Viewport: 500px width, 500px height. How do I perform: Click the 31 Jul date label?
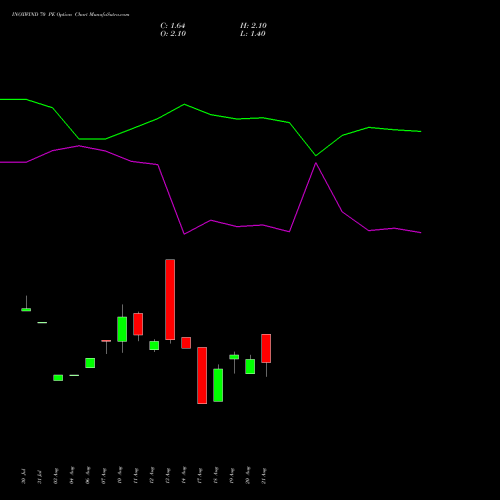click(x=39, y=477)
